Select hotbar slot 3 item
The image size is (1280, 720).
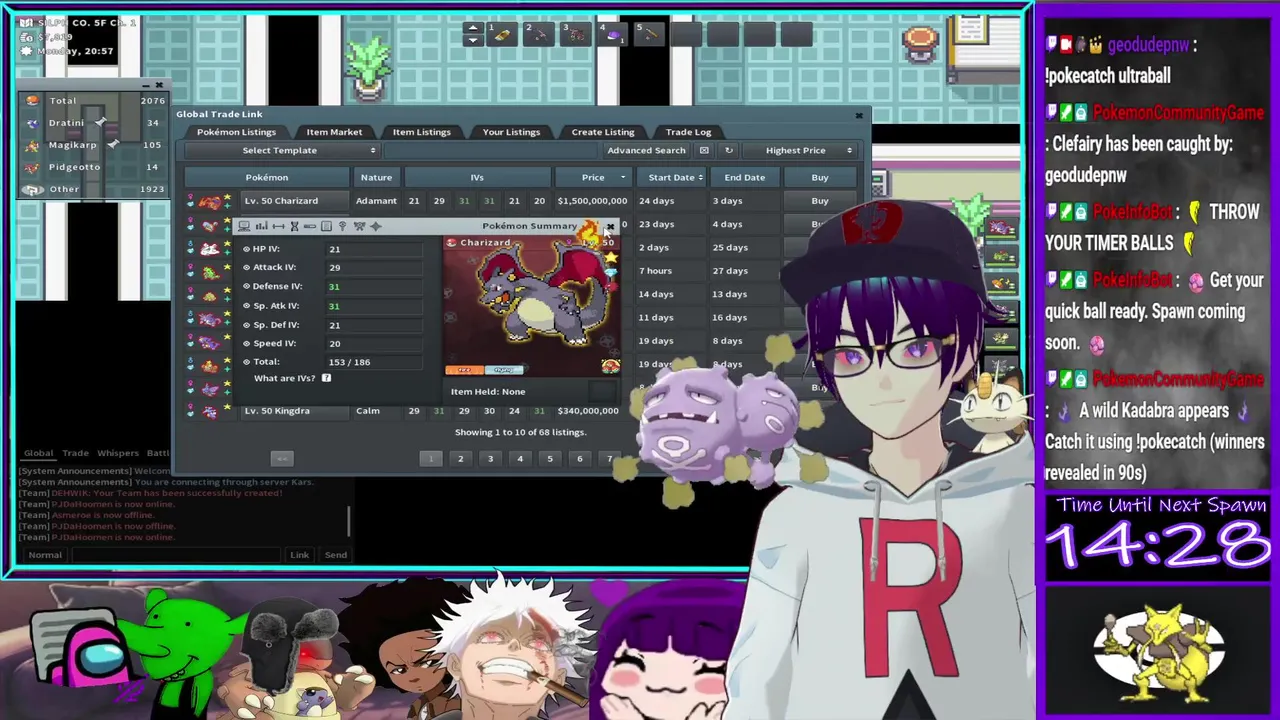(x=576, y=34)
